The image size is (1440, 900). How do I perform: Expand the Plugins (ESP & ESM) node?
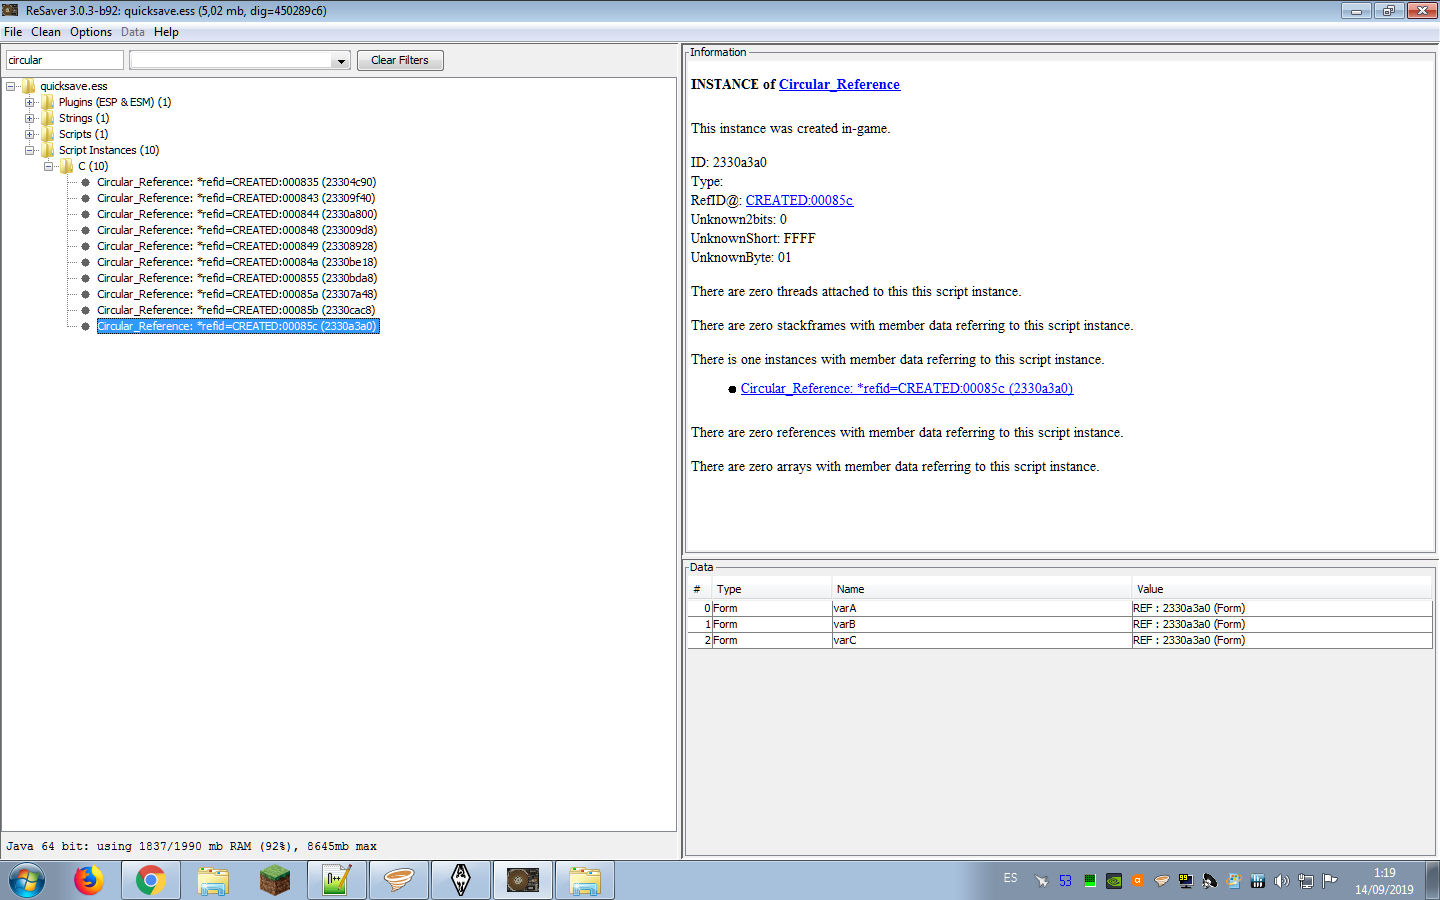(x=30, y=102)
